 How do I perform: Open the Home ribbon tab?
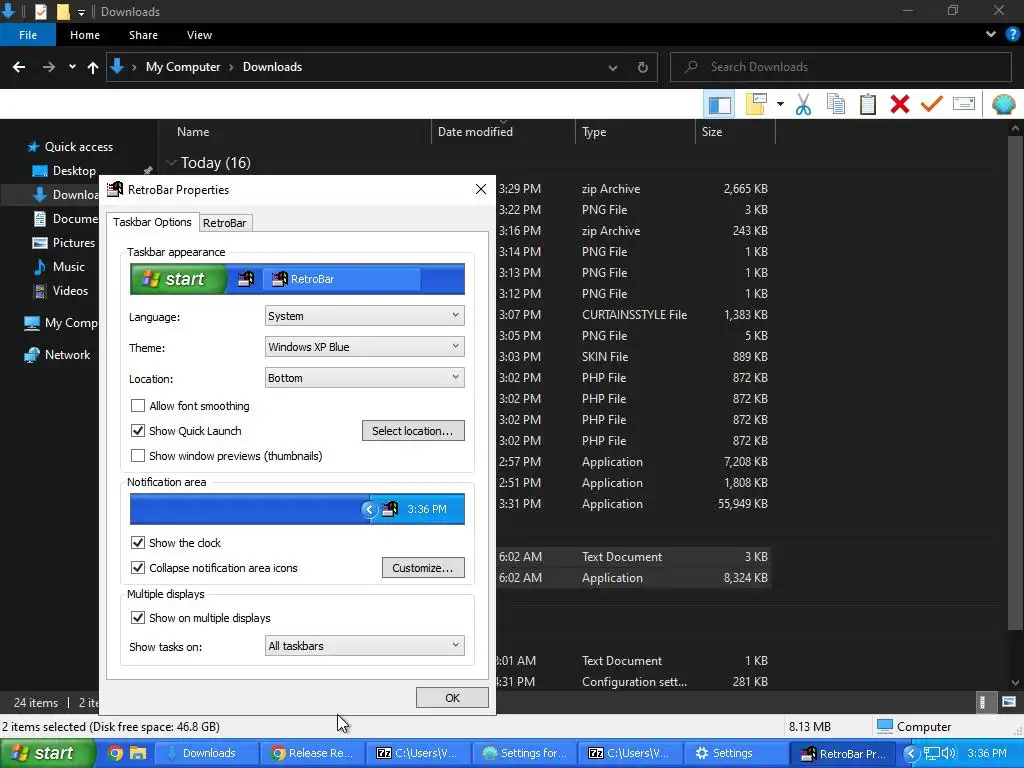click(x=85, y=35)
